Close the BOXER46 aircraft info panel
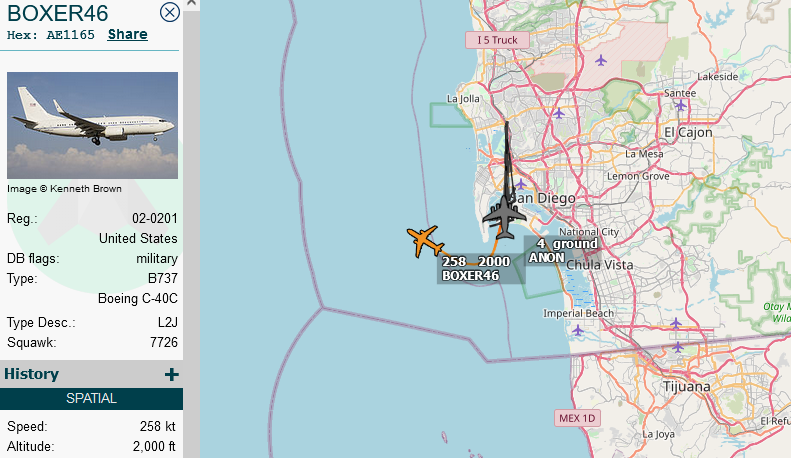 170,13
